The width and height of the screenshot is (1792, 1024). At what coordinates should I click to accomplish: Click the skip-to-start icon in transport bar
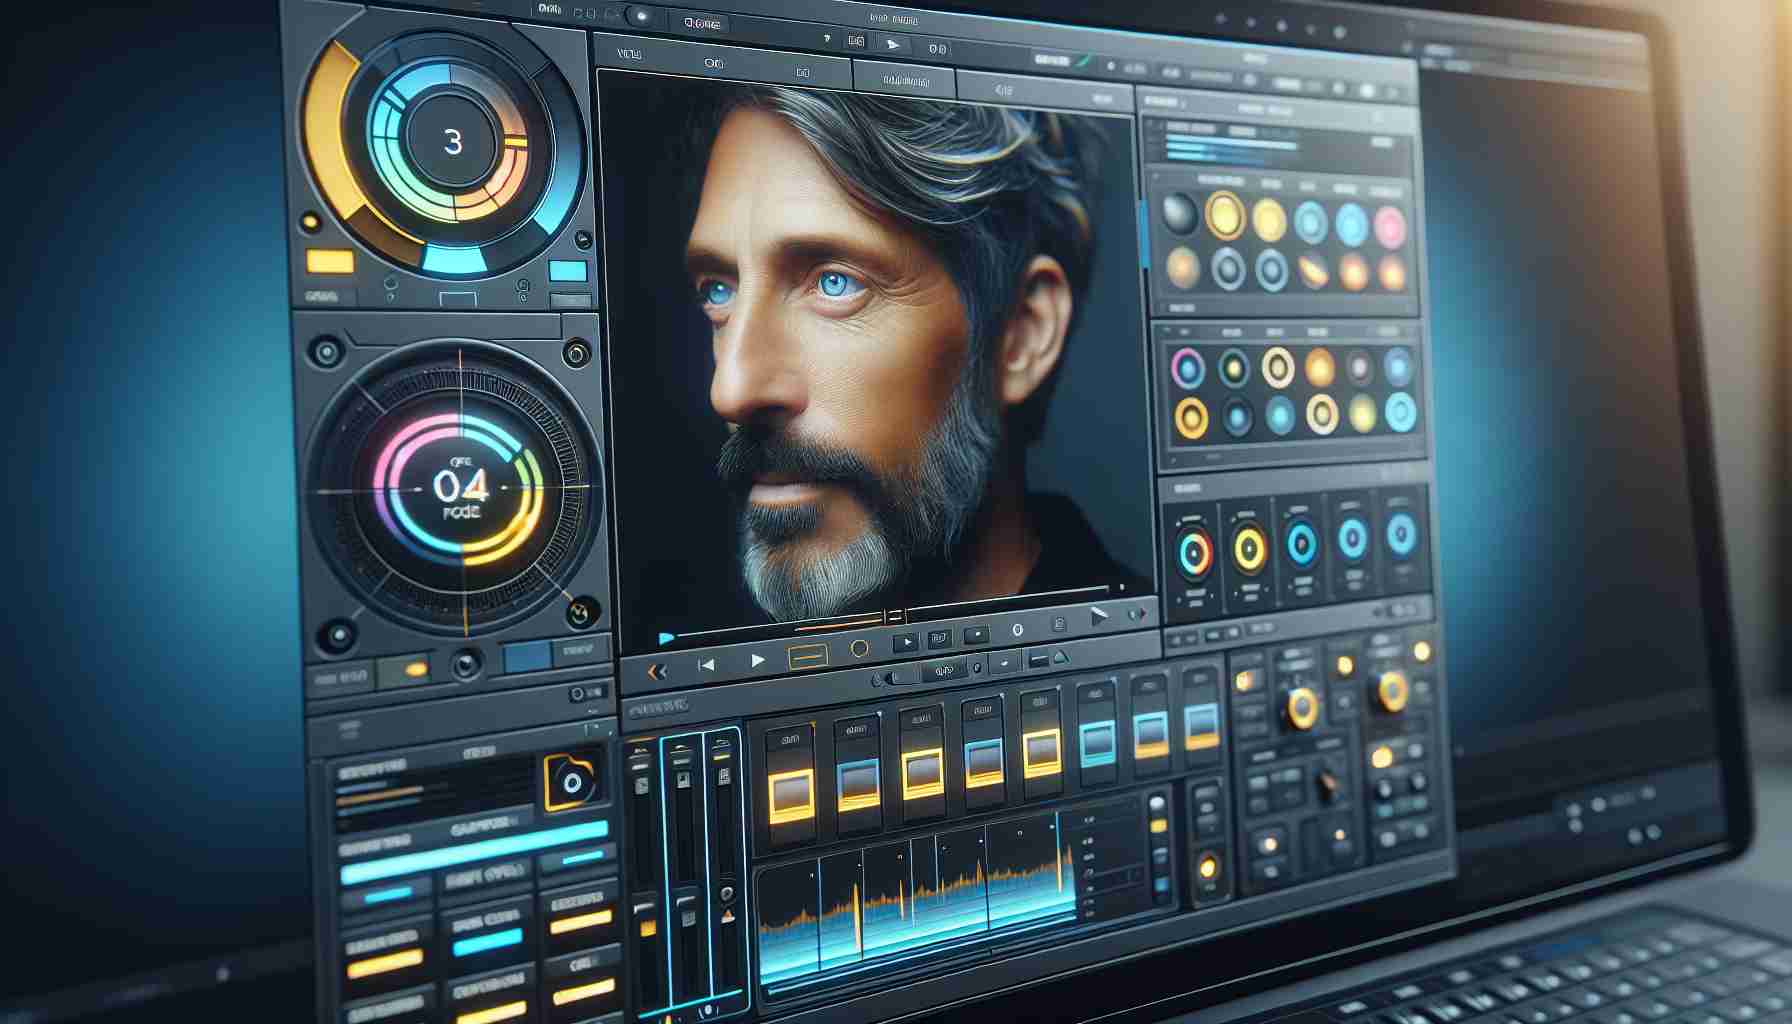pyautogui.click(x=706, y=664)
